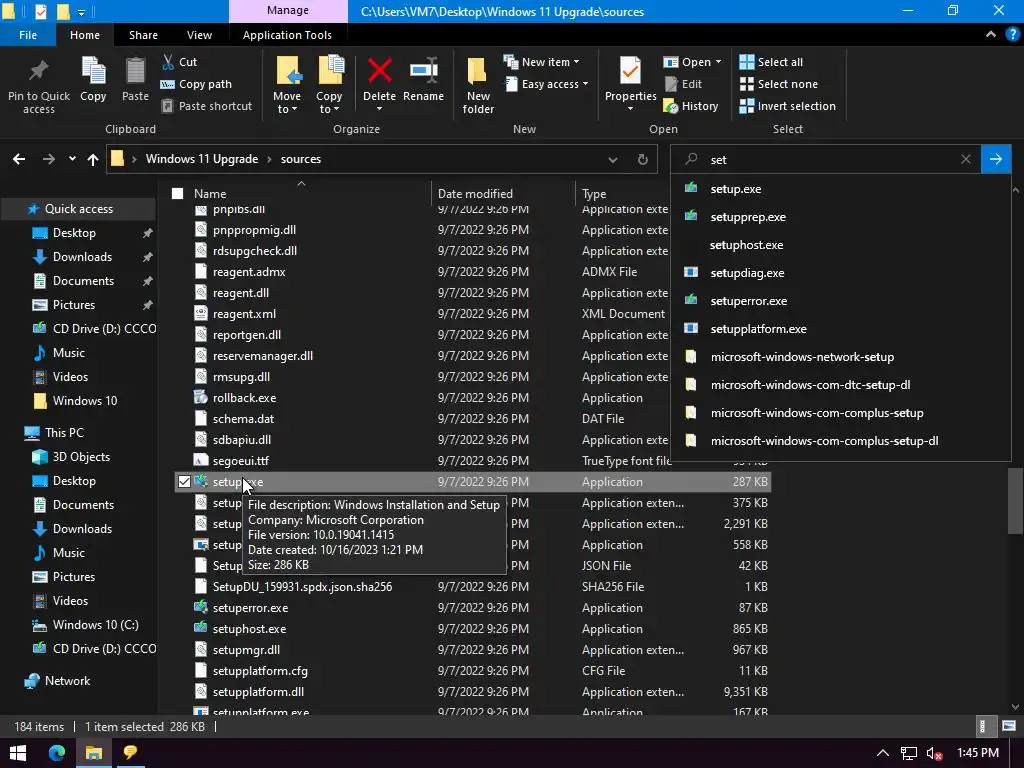The height and width of the screenshot is (768, 1024).
Task: Collapse the ribbon with chevron
Action: tap(991, 35)
